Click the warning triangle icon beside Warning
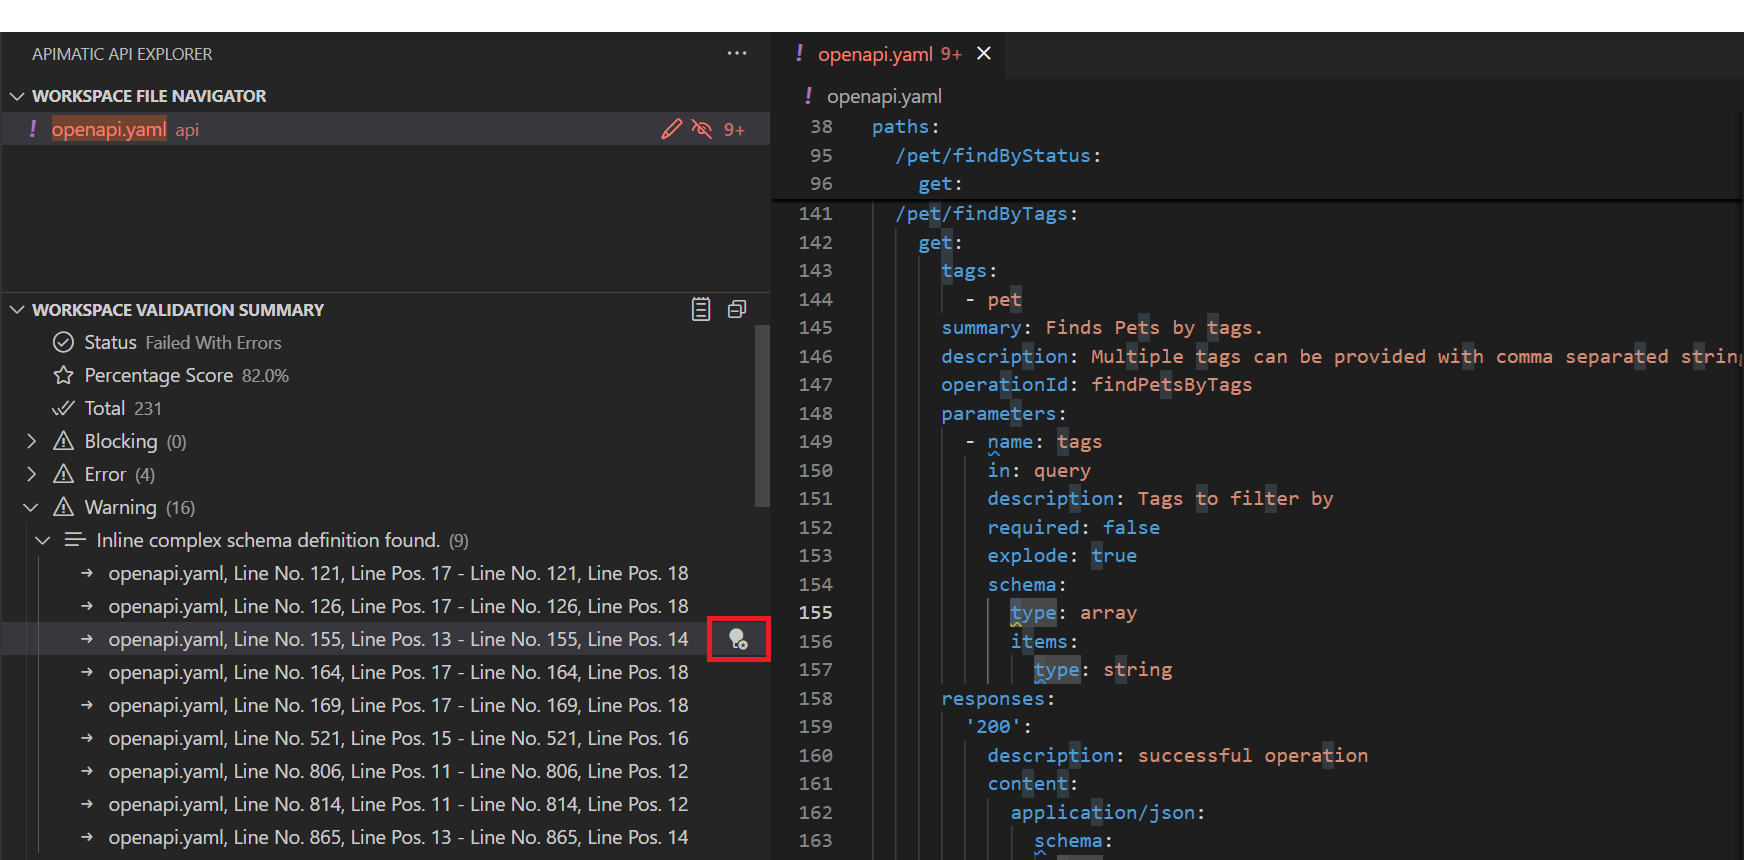The height and width of the screenshot is (860, 1744). click(63, 507)
